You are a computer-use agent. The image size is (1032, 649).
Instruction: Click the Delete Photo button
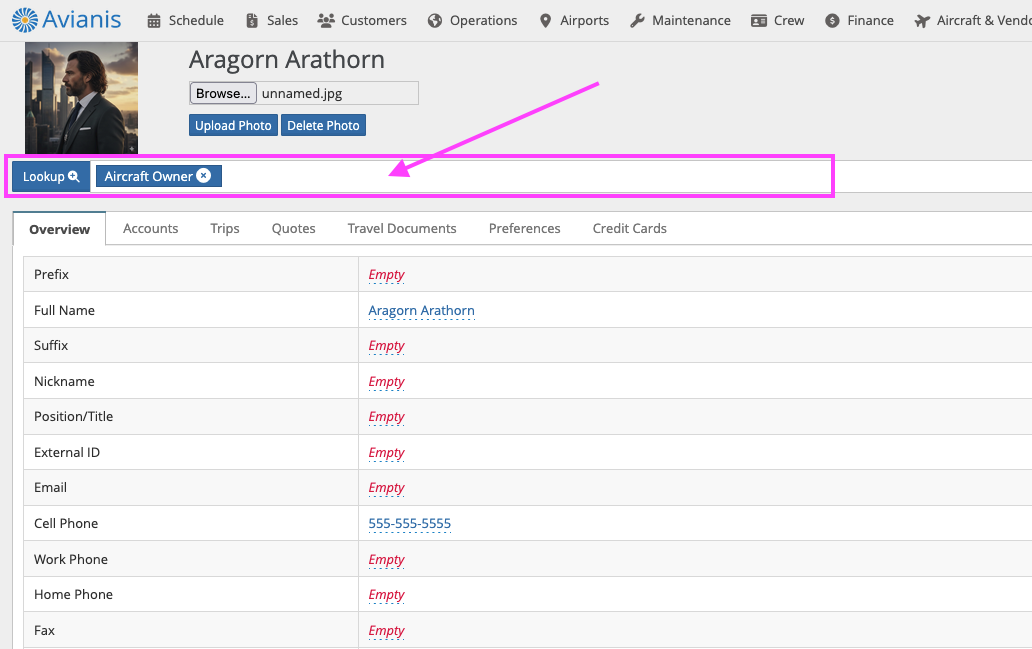click(x=323, y=125)
